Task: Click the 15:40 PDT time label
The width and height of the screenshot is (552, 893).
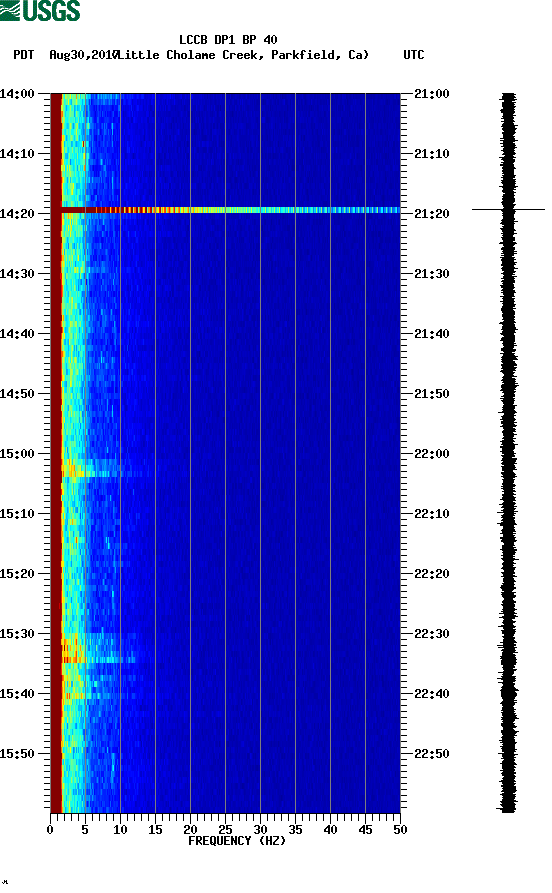Action: tap(17, 694)
